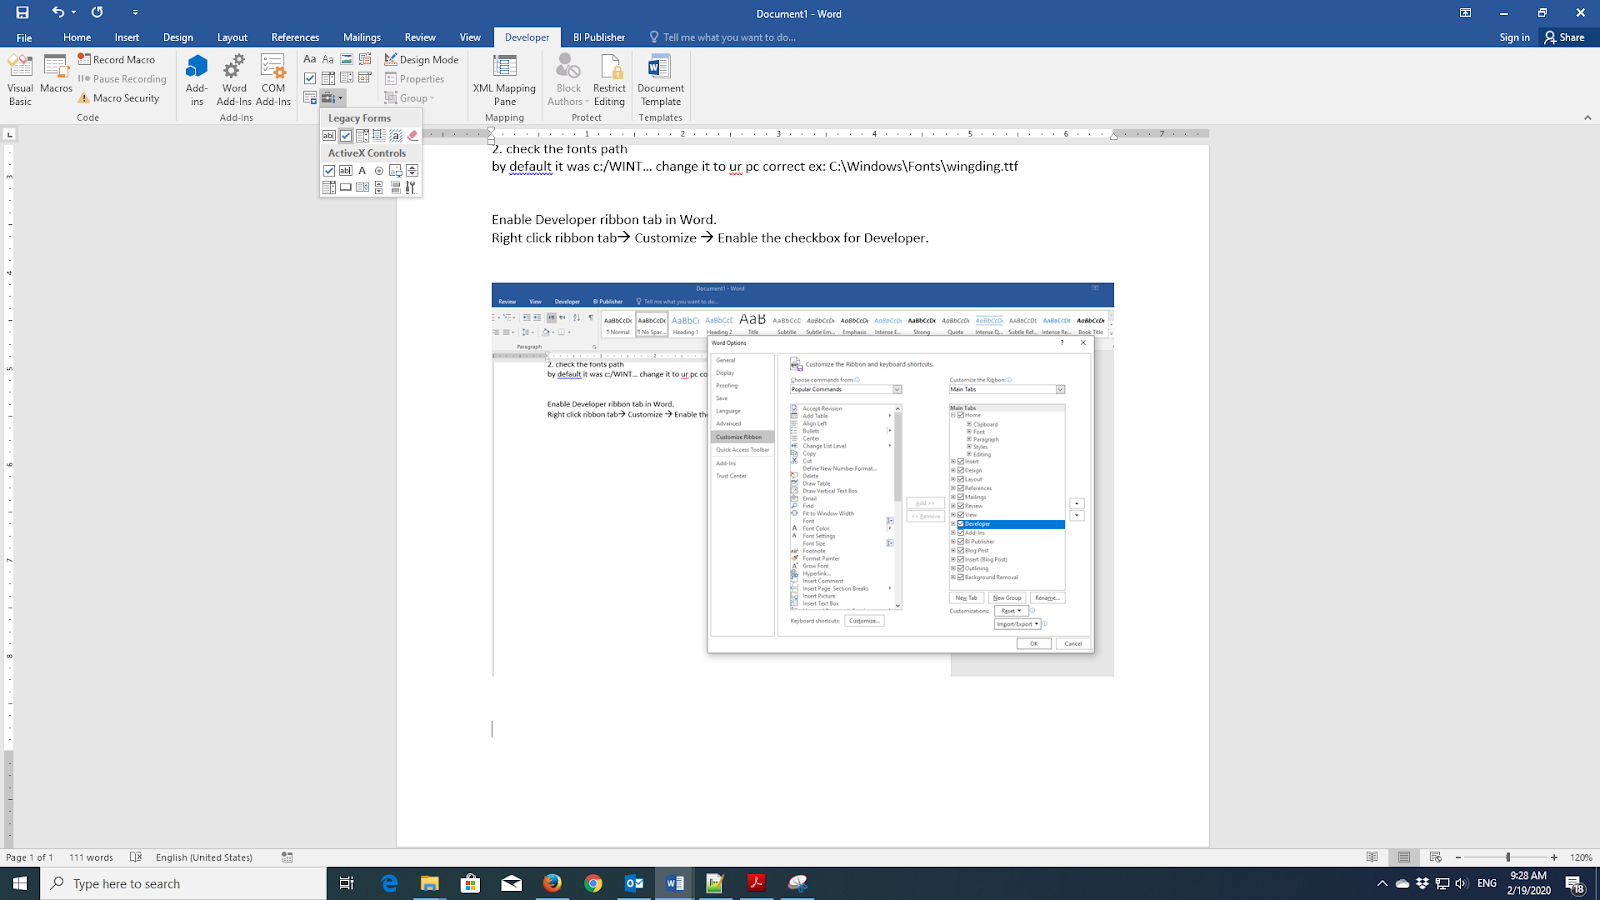1600x900 pixels.
Task: Click Record Macro button
Action: [117, 59]
